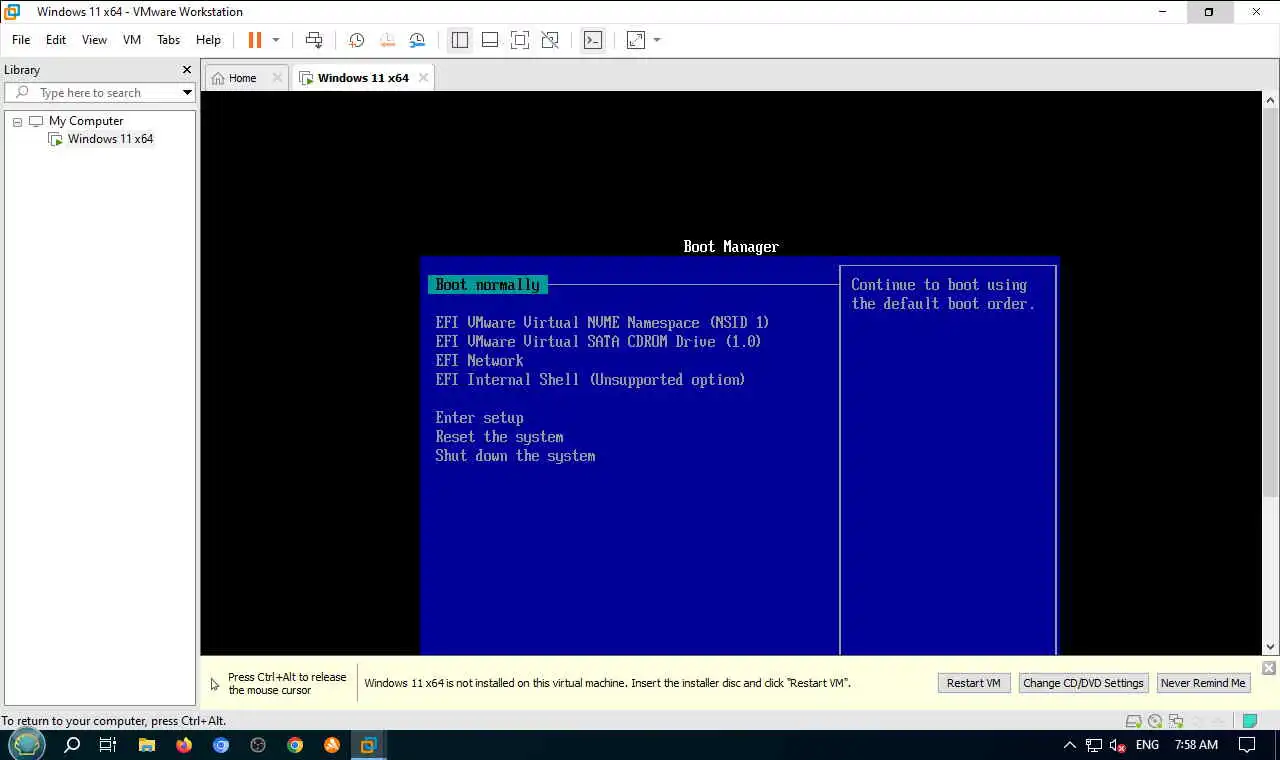This screenshot has width=1280, height=760.
Task: Select Windows 11 x64 in Library tree
Action: tap(110, 139)
